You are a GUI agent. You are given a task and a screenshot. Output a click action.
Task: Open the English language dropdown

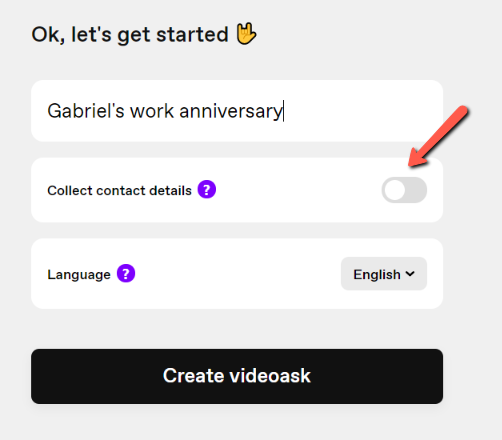tap(384, 274)
